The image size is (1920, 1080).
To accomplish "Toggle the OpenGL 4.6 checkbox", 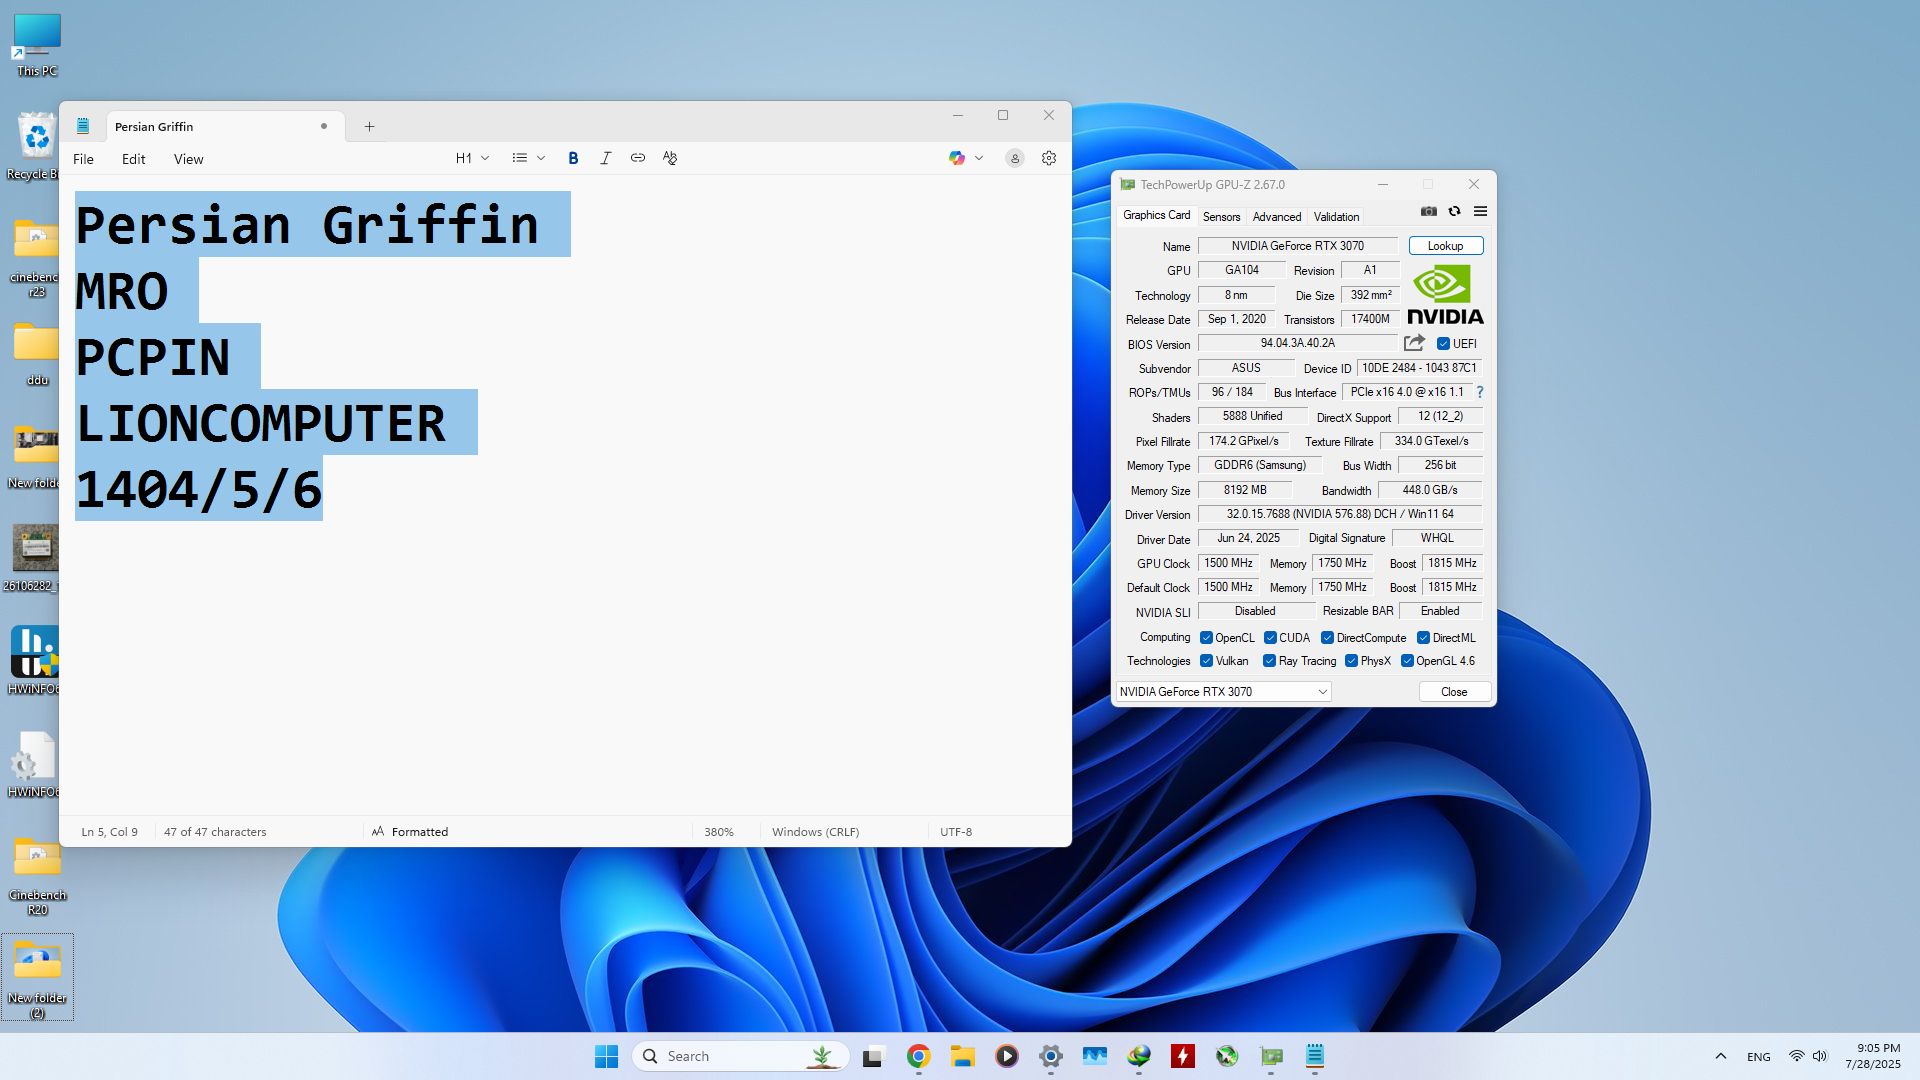I will click(1407, 661).
